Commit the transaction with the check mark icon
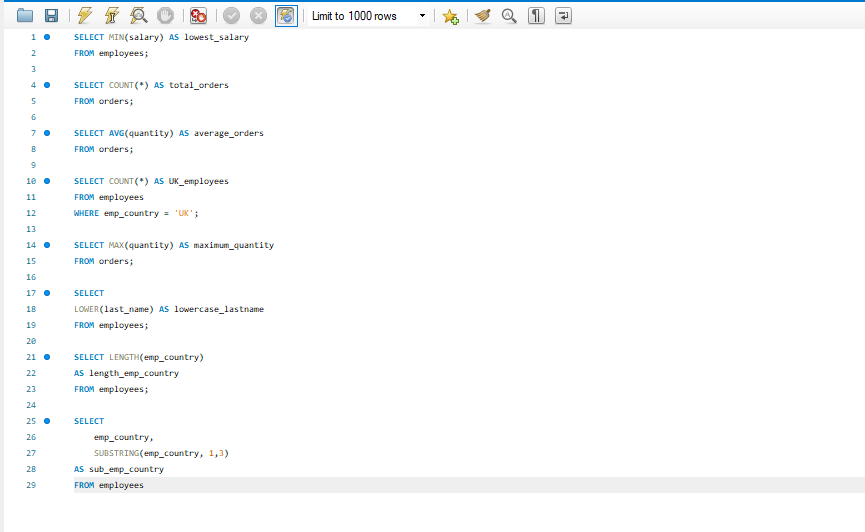Image resolution: width=865 pixels, height=532 pixels. tap(231, 15)
